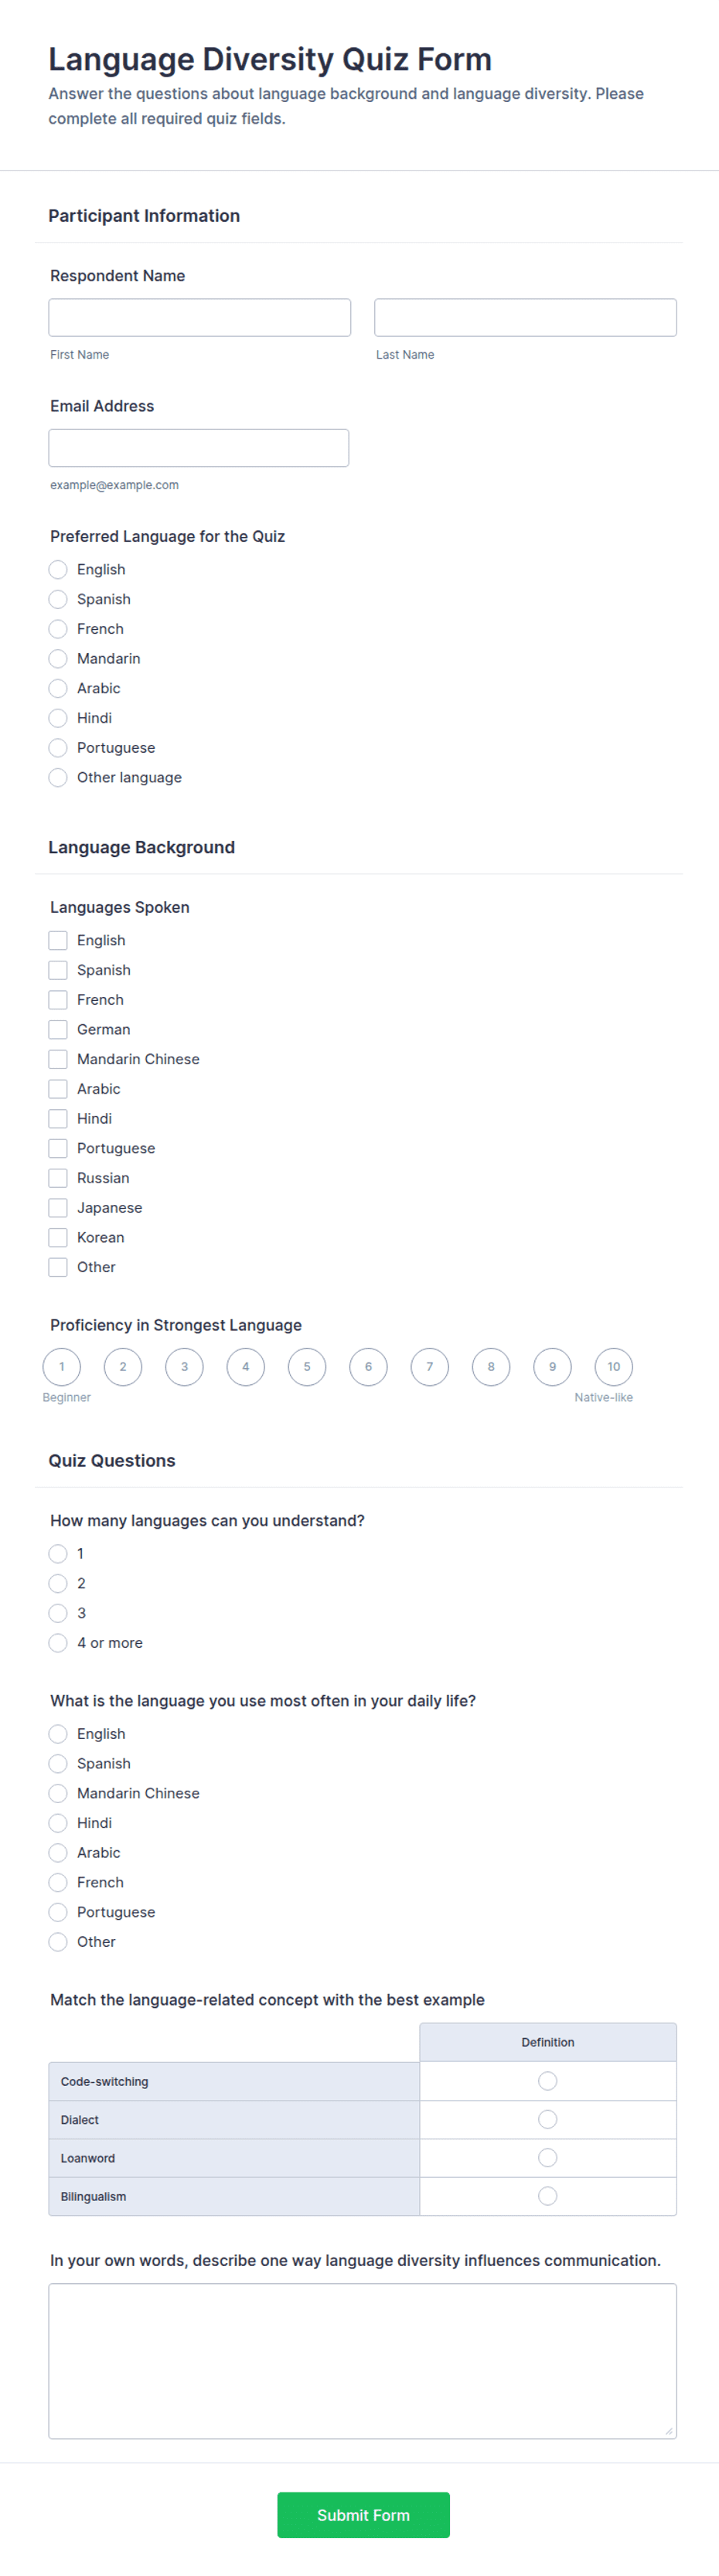
Task: Mark the Loanword row Definition option
Action: coord(548,2158)
